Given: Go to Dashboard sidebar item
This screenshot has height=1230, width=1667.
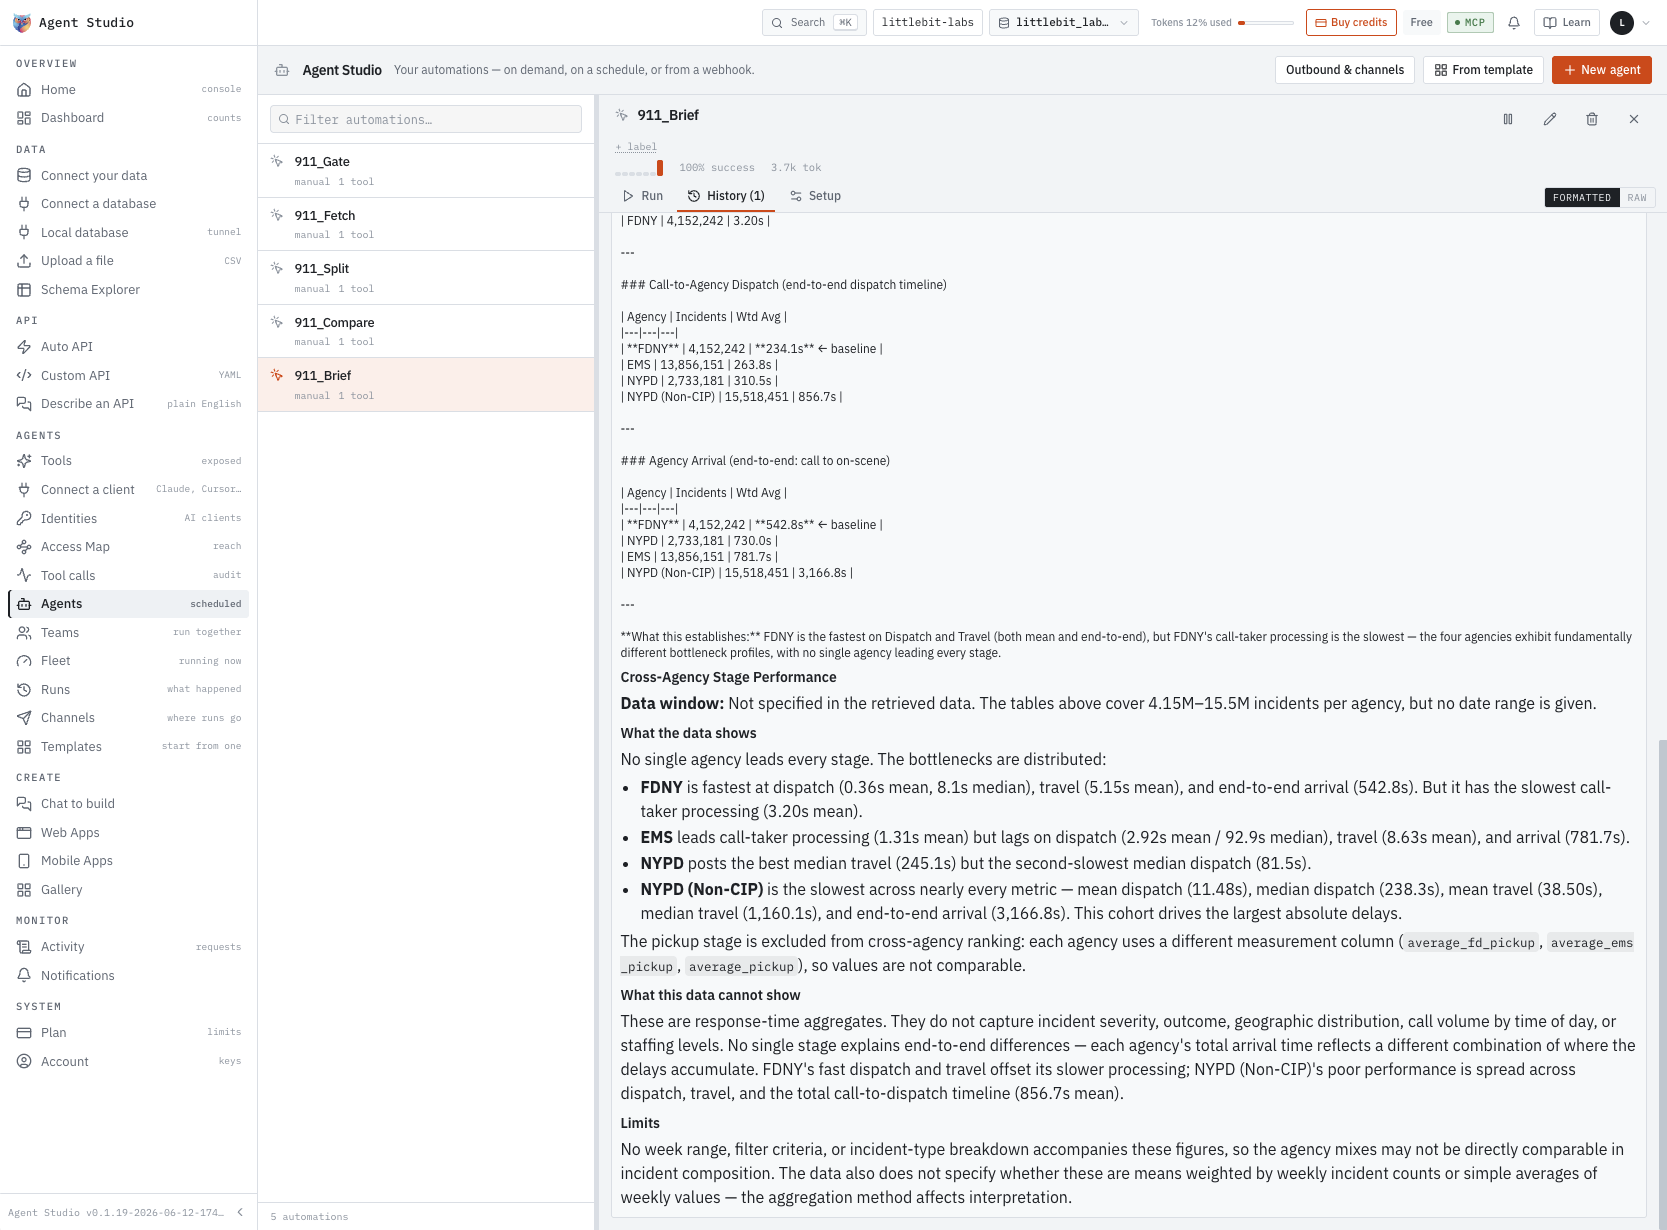Looking at the screenshot, I should click(x=128, y=118).
